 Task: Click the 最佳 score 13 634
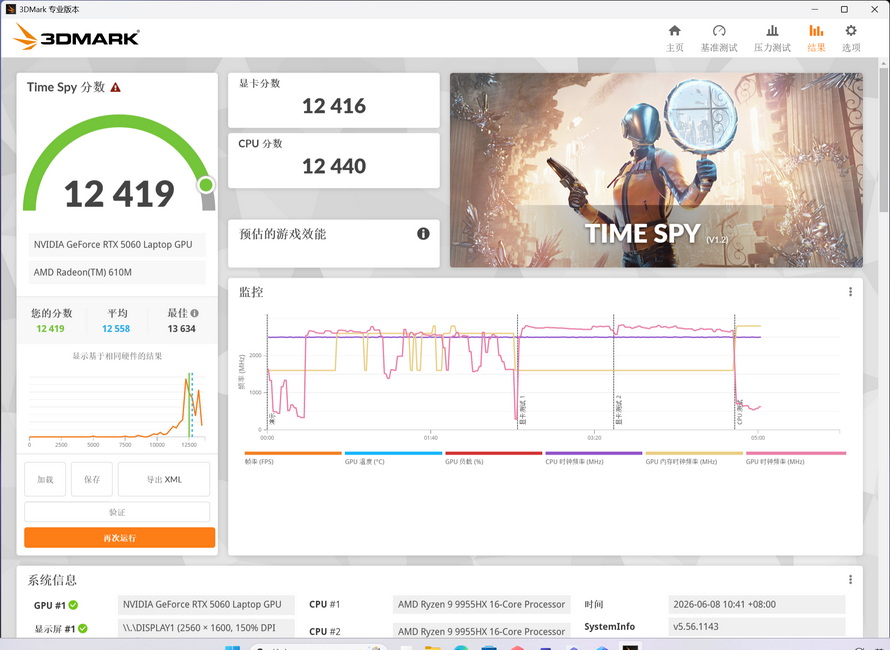pos(182,329)
